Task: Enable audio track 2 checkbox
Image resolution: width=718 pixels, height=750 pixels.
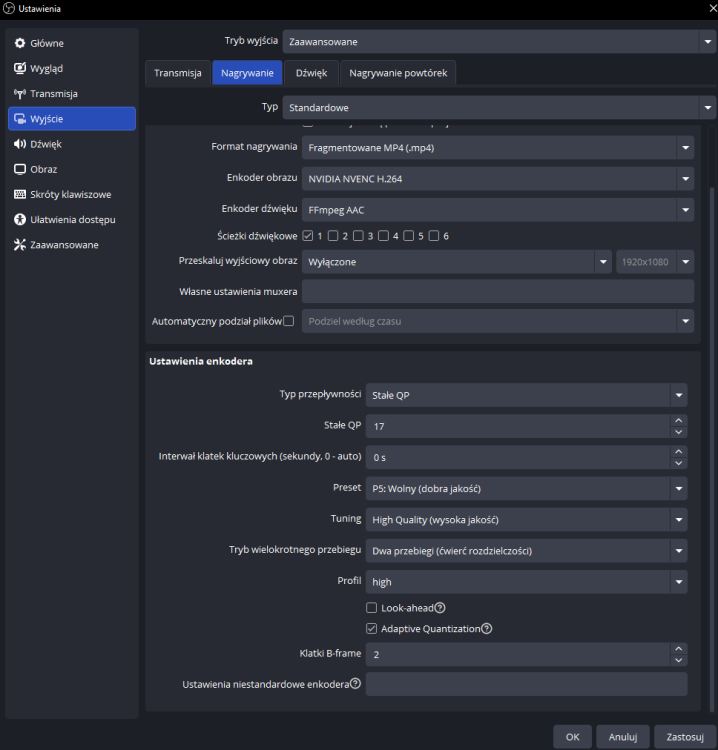Action: pos(333,236)
